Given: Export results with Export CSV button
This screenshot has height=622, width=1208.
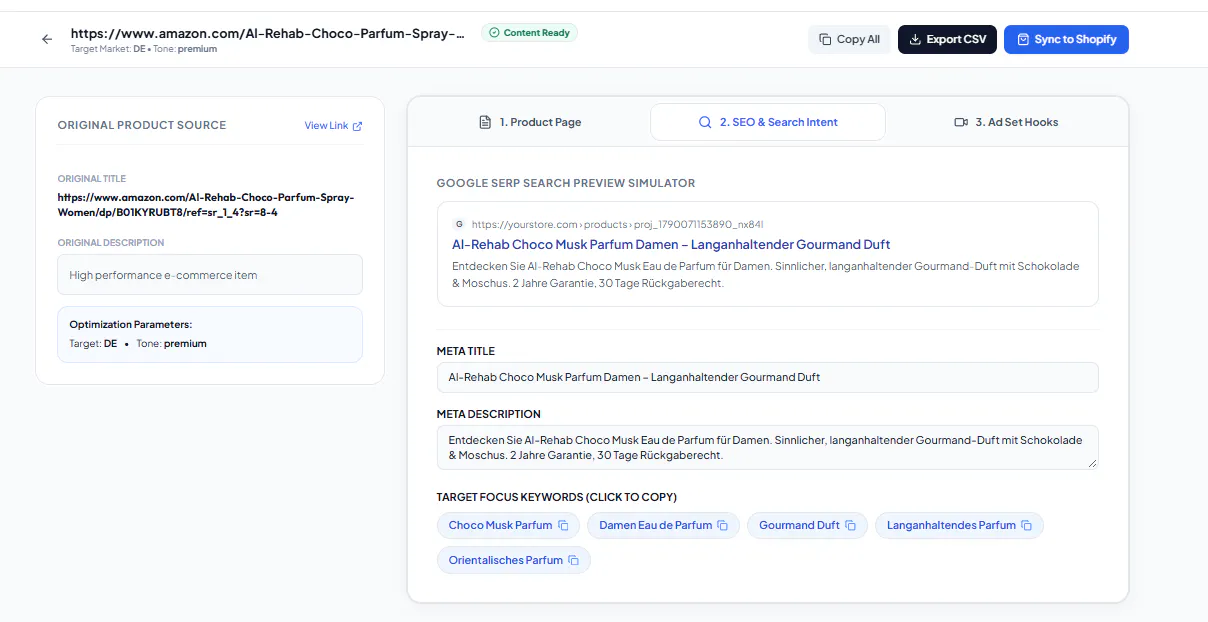Looking at the screenshot, I should [x=947, y=39].
